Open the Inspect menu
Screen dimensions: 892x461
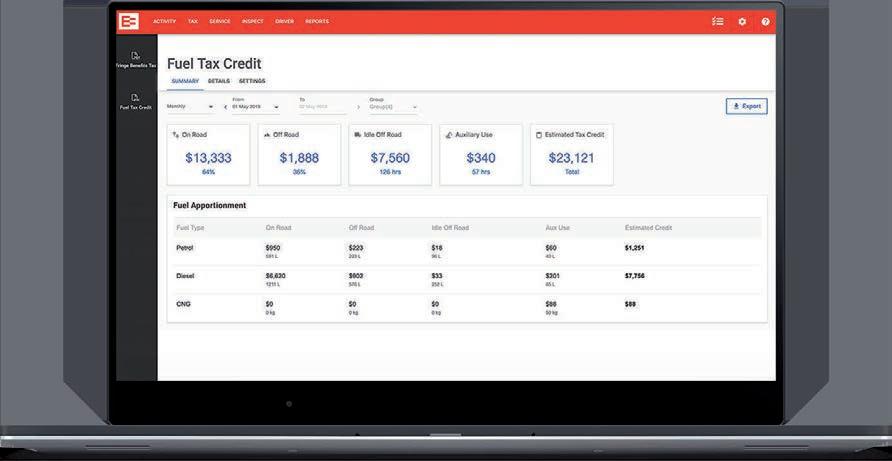[x=253, y=22]
